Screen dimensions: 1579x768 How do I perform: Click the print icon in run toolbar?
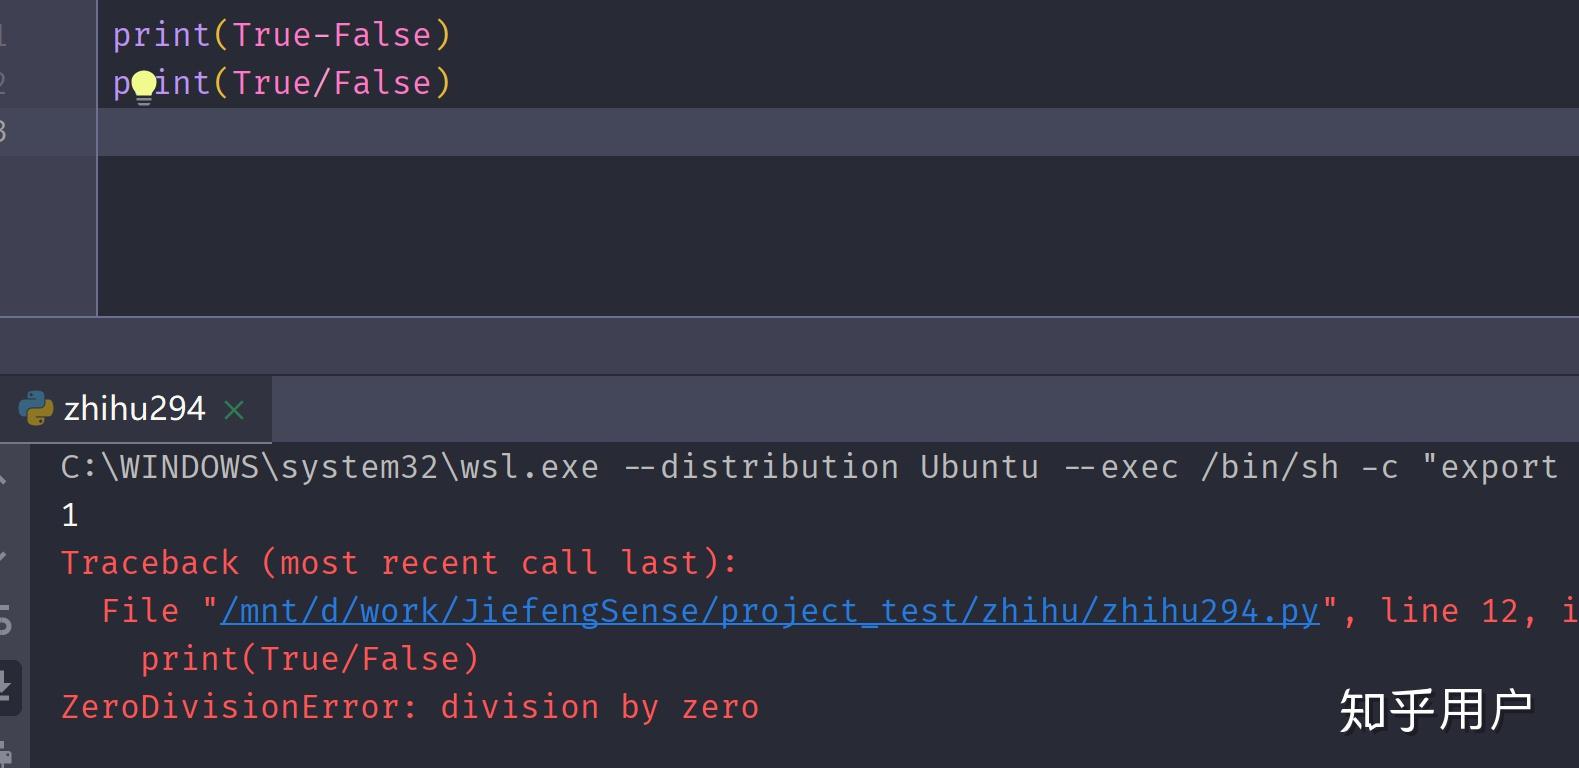point(5,752)
